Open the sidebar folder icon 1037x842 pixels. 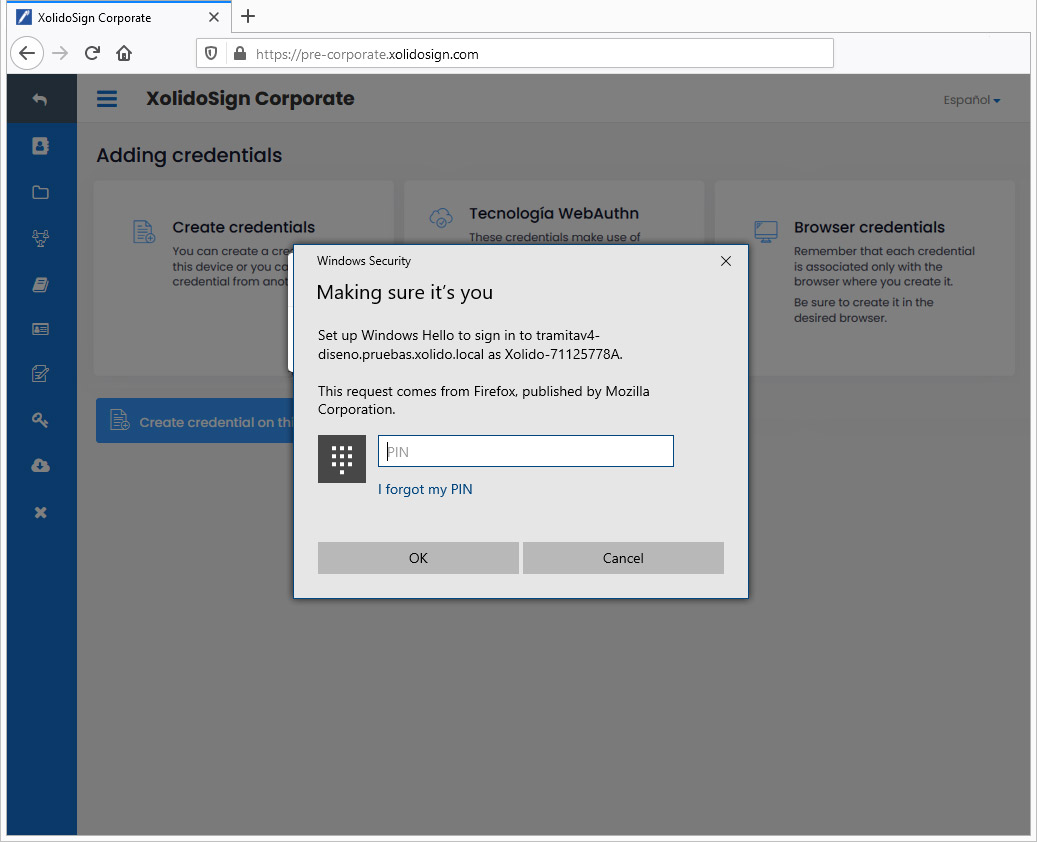(x=40, y=192)
